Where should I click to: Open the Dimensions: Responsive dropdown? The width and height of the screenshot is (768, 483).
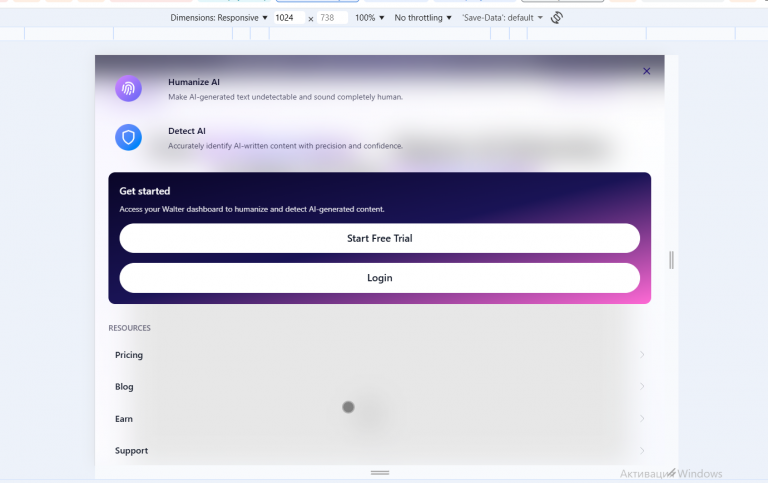219,18
